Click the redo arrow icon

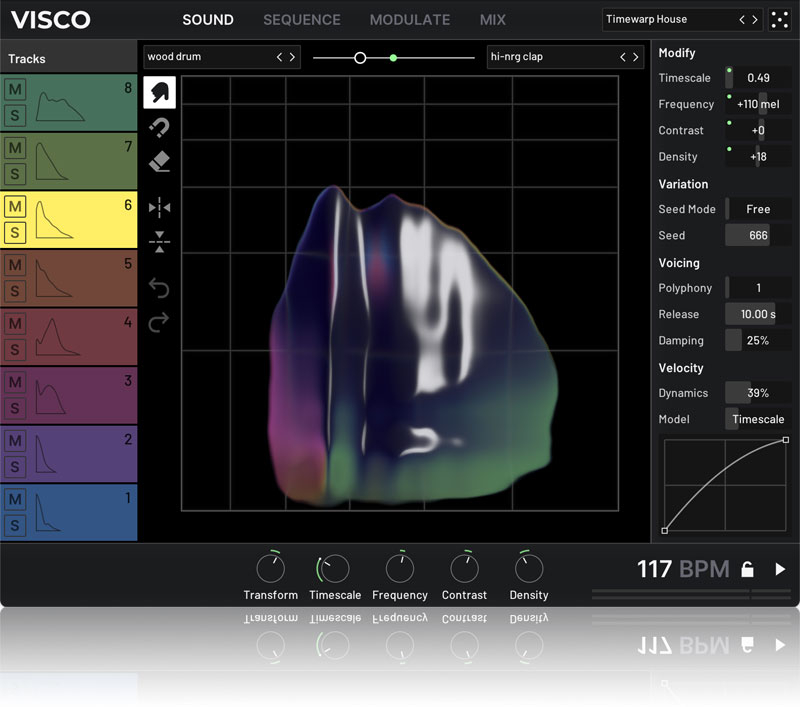[159, 322]
